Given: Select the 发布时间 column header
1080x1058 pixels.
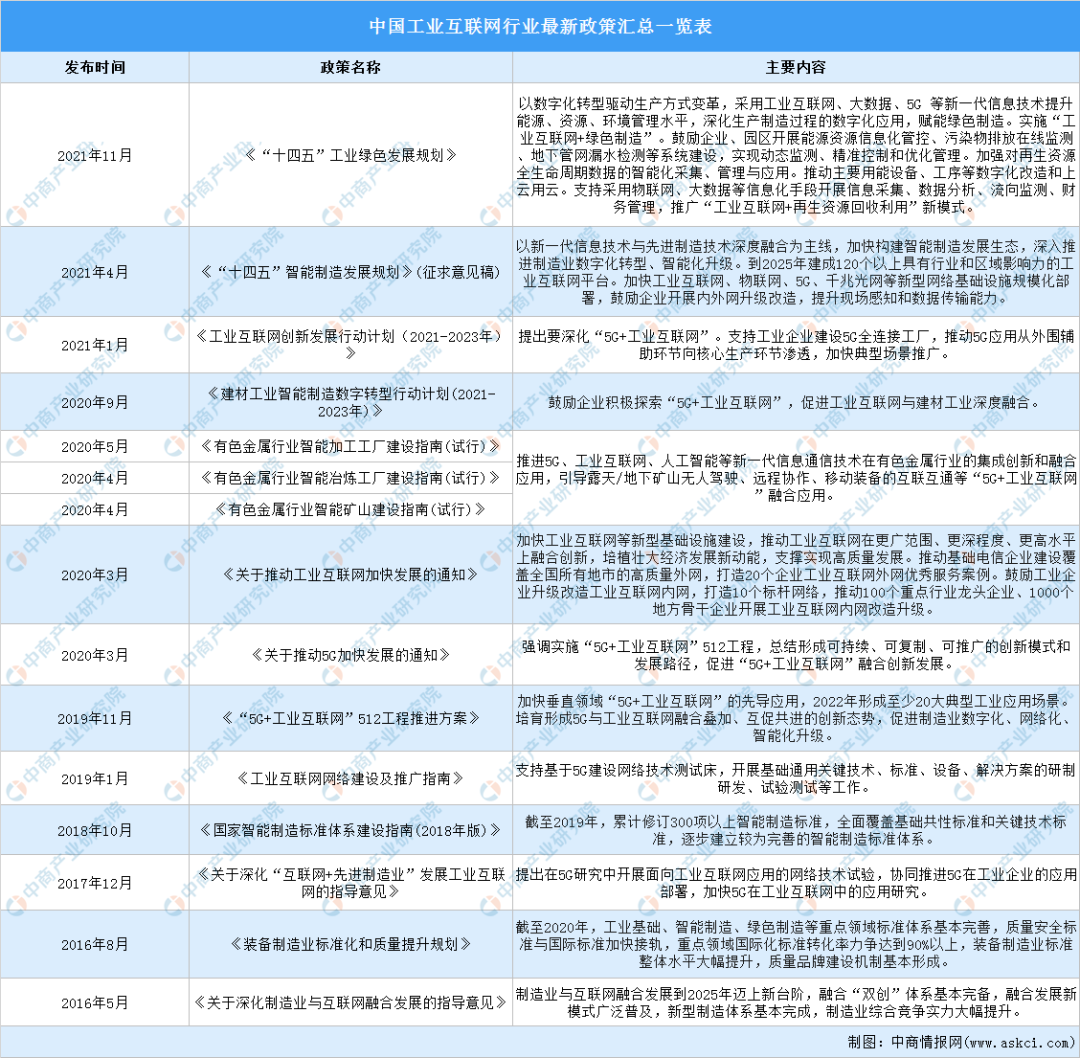Looking at the screenshot, I should (x=94, y=68).
